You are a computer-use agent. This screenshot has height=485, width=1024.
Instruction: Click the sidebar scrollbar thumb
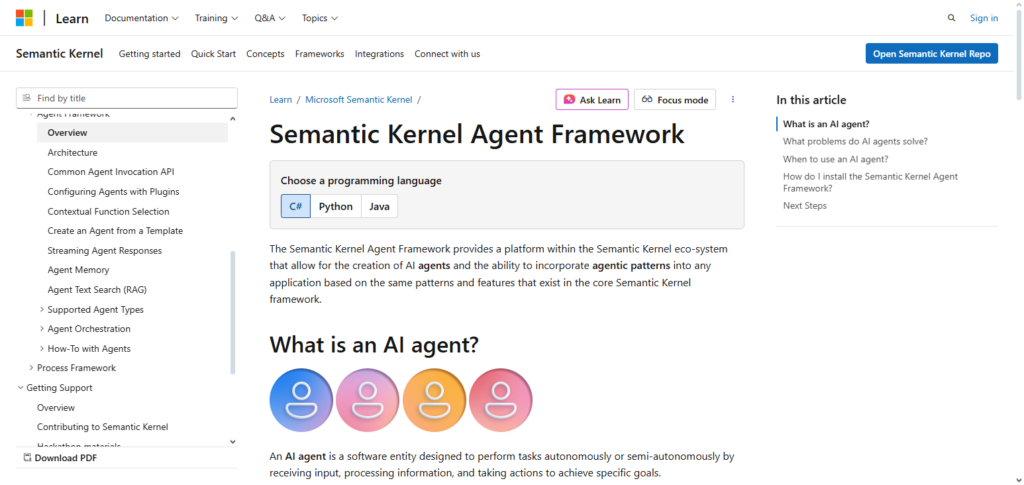coord(233,312)
